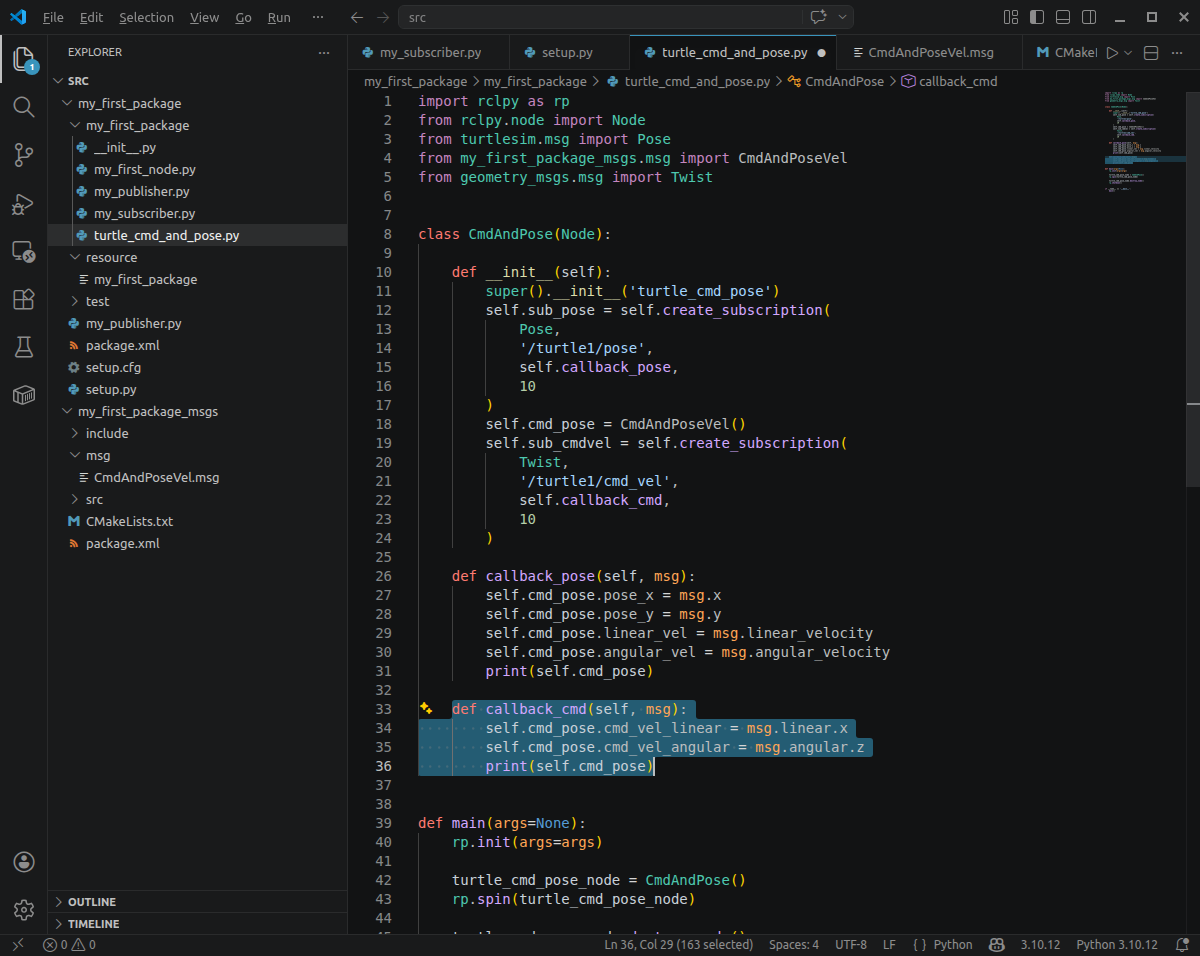Collapse the top my_first_package folder
This screenshot has width=1200, height=956.
pos(67,103)
